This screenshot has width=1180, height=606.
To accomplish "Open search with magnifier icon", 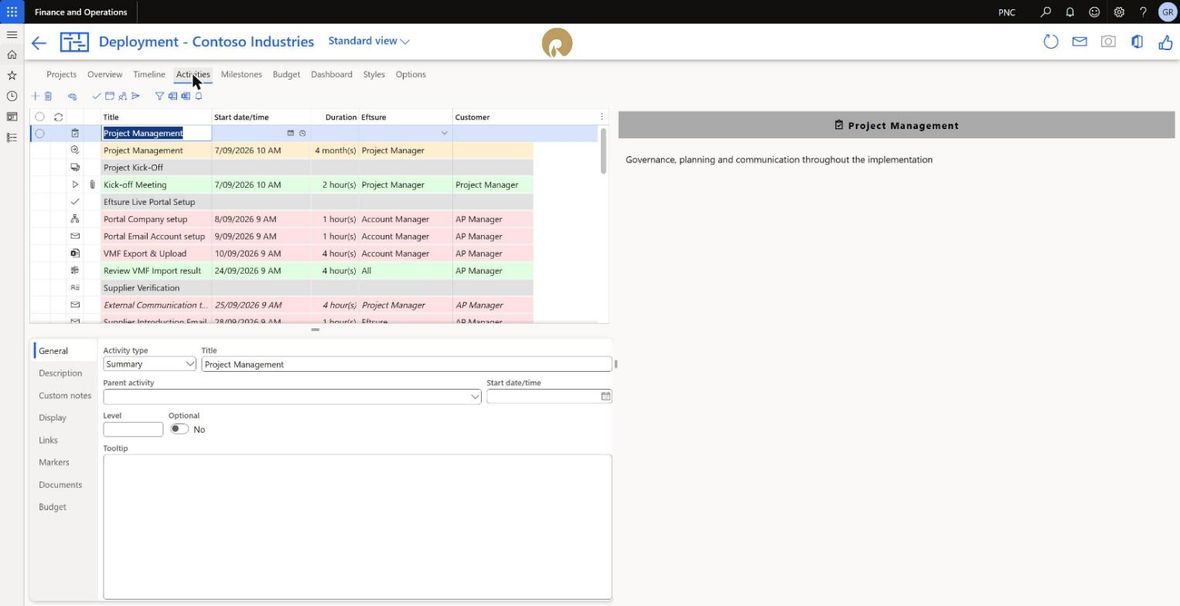I will click(1045, 12).
